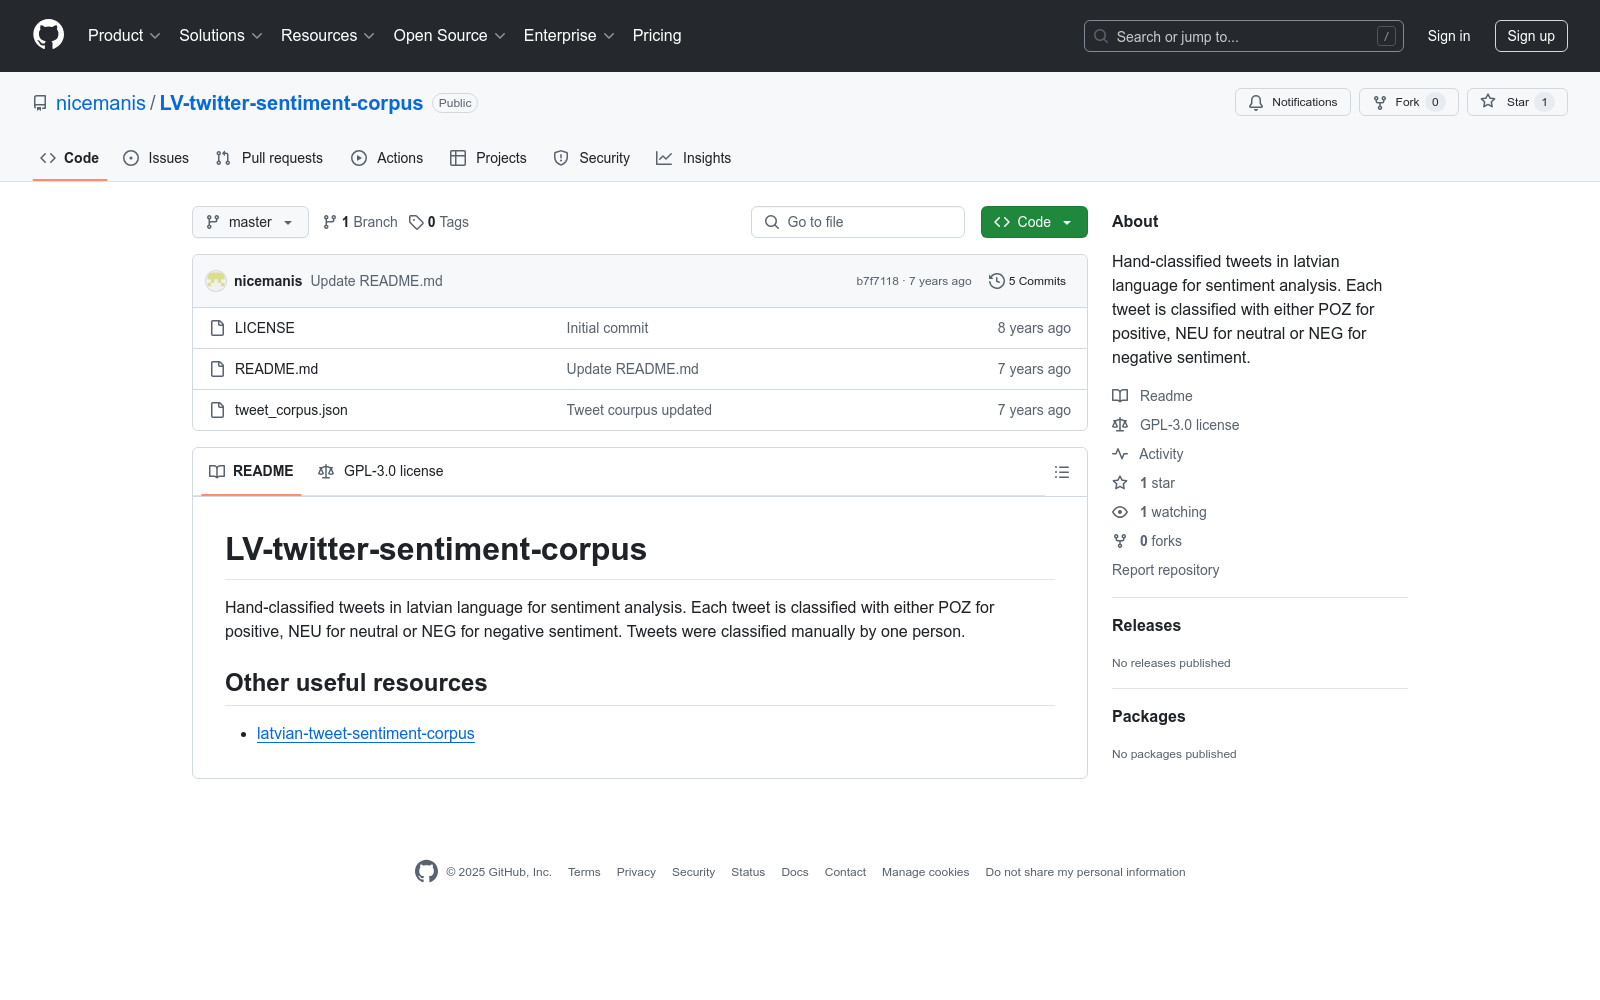Open nicemanis owner profile link
Screen dimensions: 1600x1000
101,103
